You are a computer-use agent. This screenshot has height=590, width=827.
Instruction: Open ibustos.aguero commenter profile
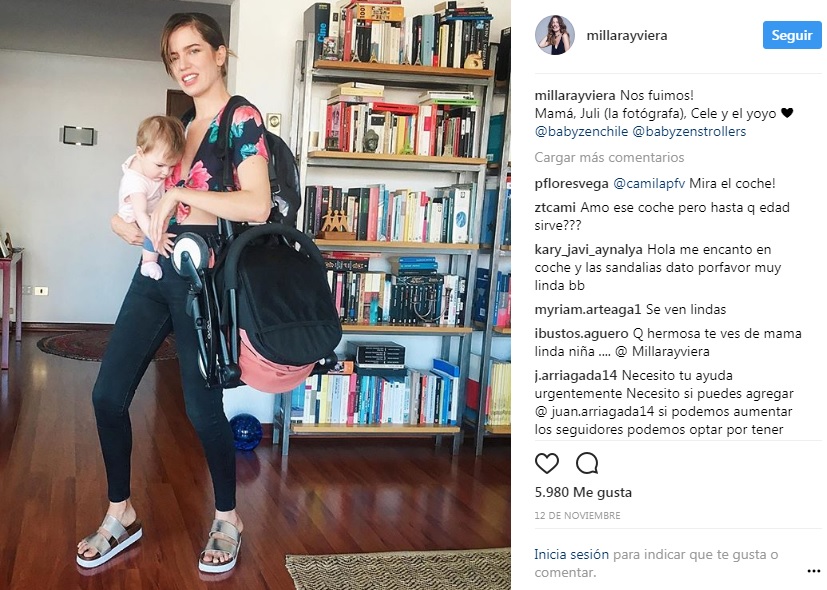[x=581, y=334]
